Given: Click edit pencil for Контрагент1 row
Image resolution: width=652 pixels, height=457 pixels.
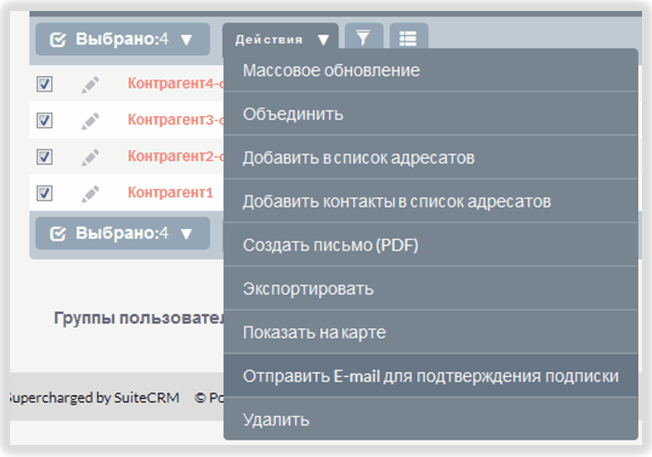Looking at the screenshot, I should coord(91,193).
